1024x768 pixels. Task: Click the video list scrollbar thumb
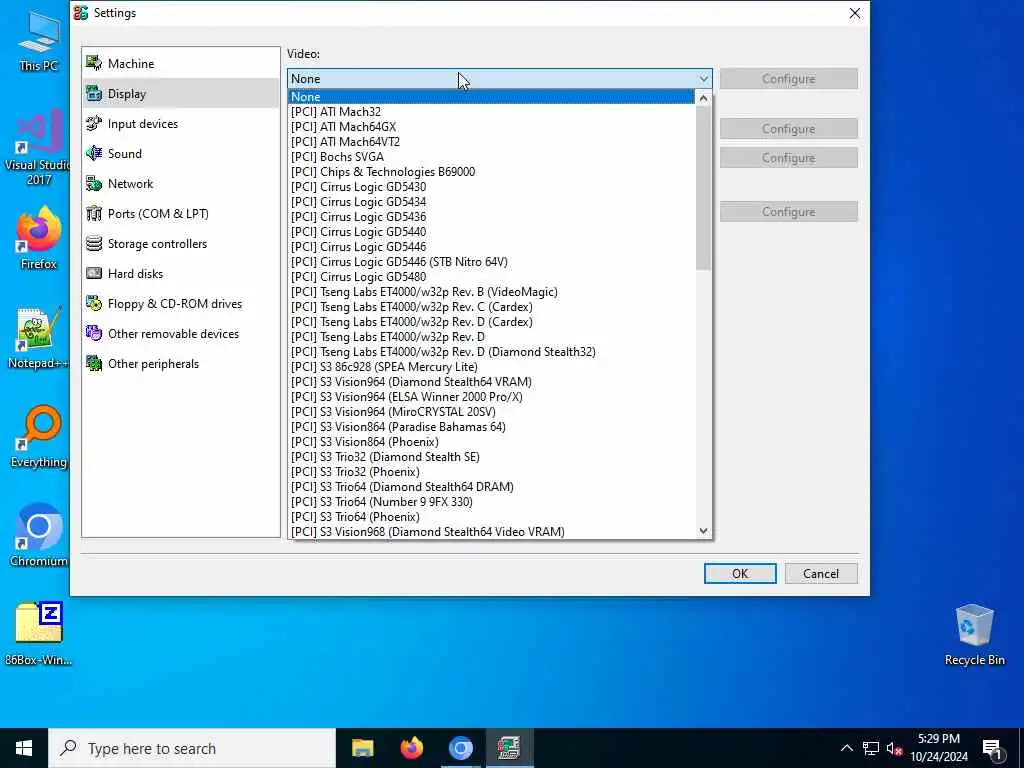coord(703,188)
